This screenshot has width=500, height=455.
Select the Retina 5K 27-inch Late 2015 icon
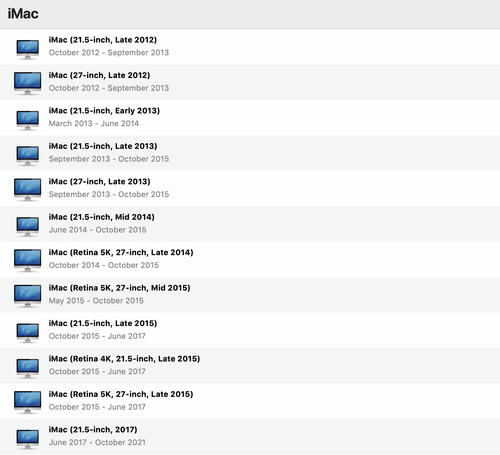[28, 402]
